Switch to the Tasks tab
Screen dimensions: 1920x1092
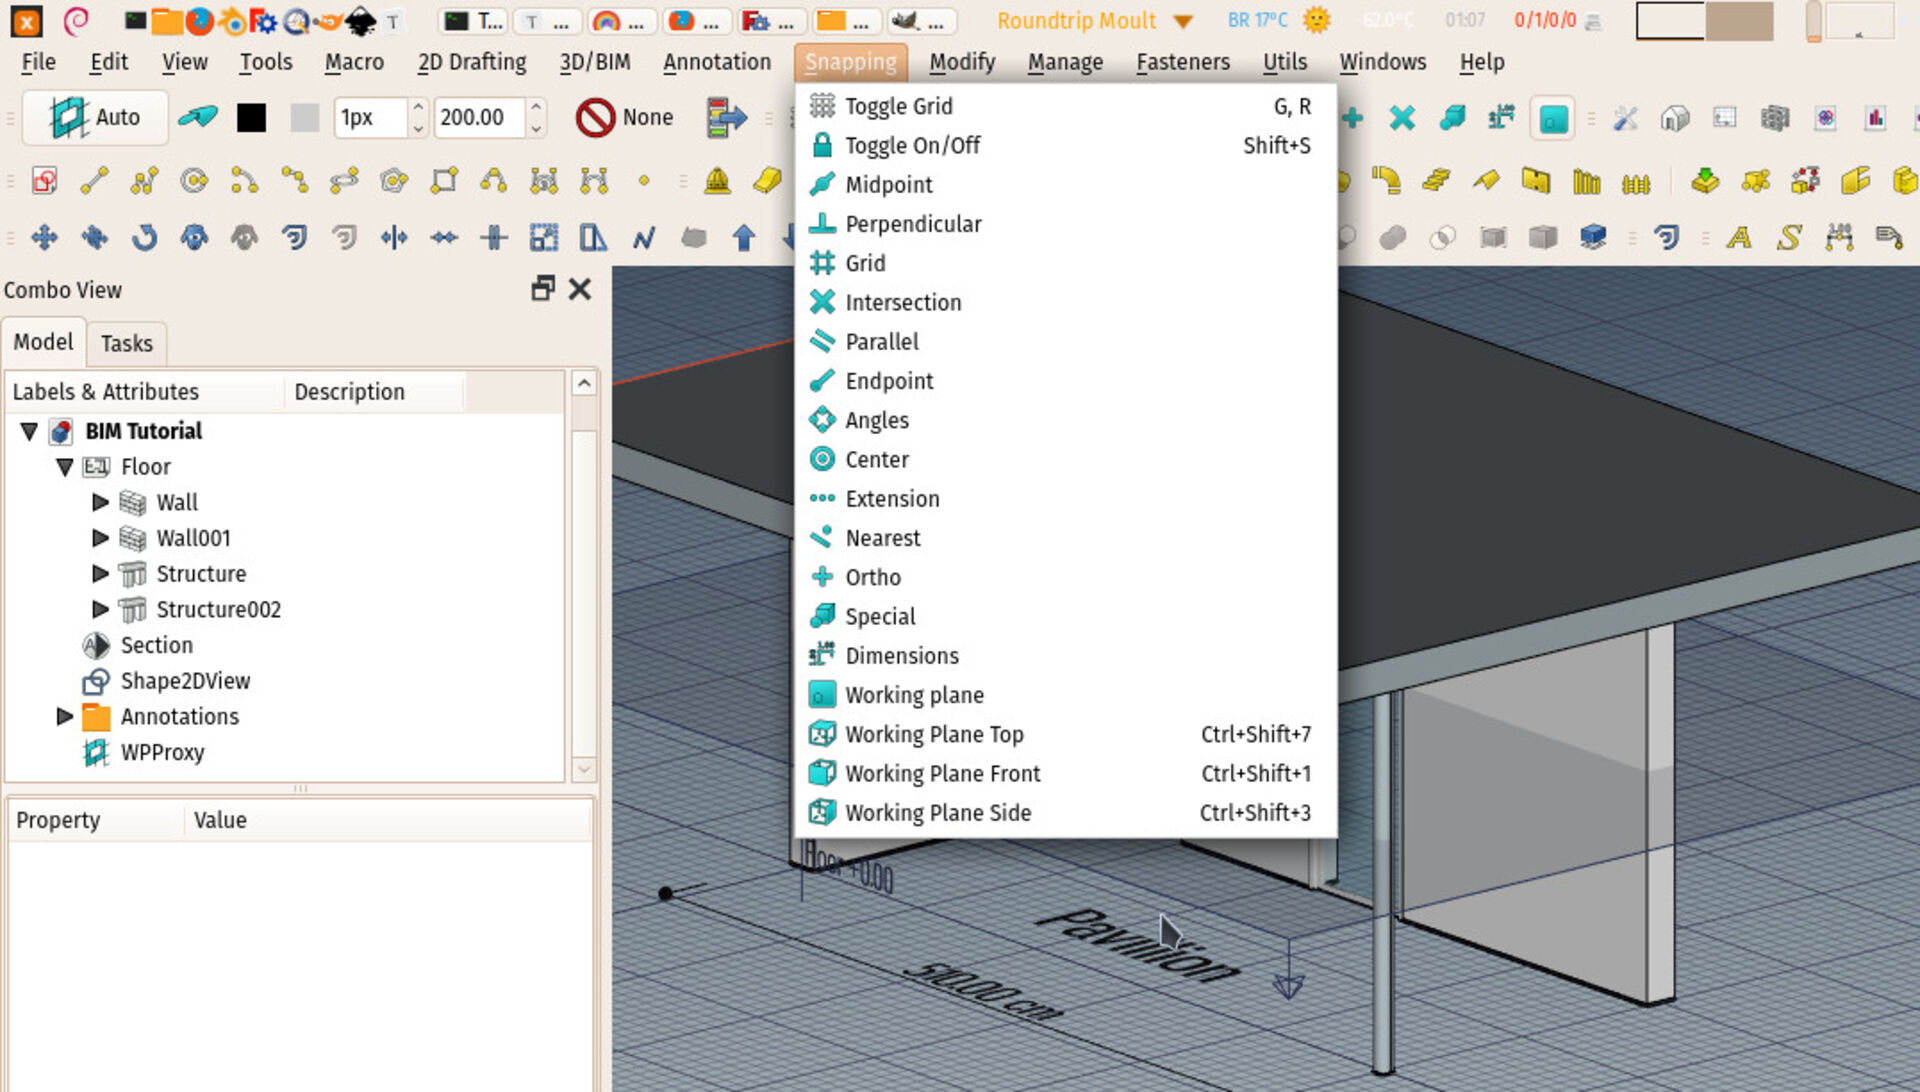[x=127, y=343]
